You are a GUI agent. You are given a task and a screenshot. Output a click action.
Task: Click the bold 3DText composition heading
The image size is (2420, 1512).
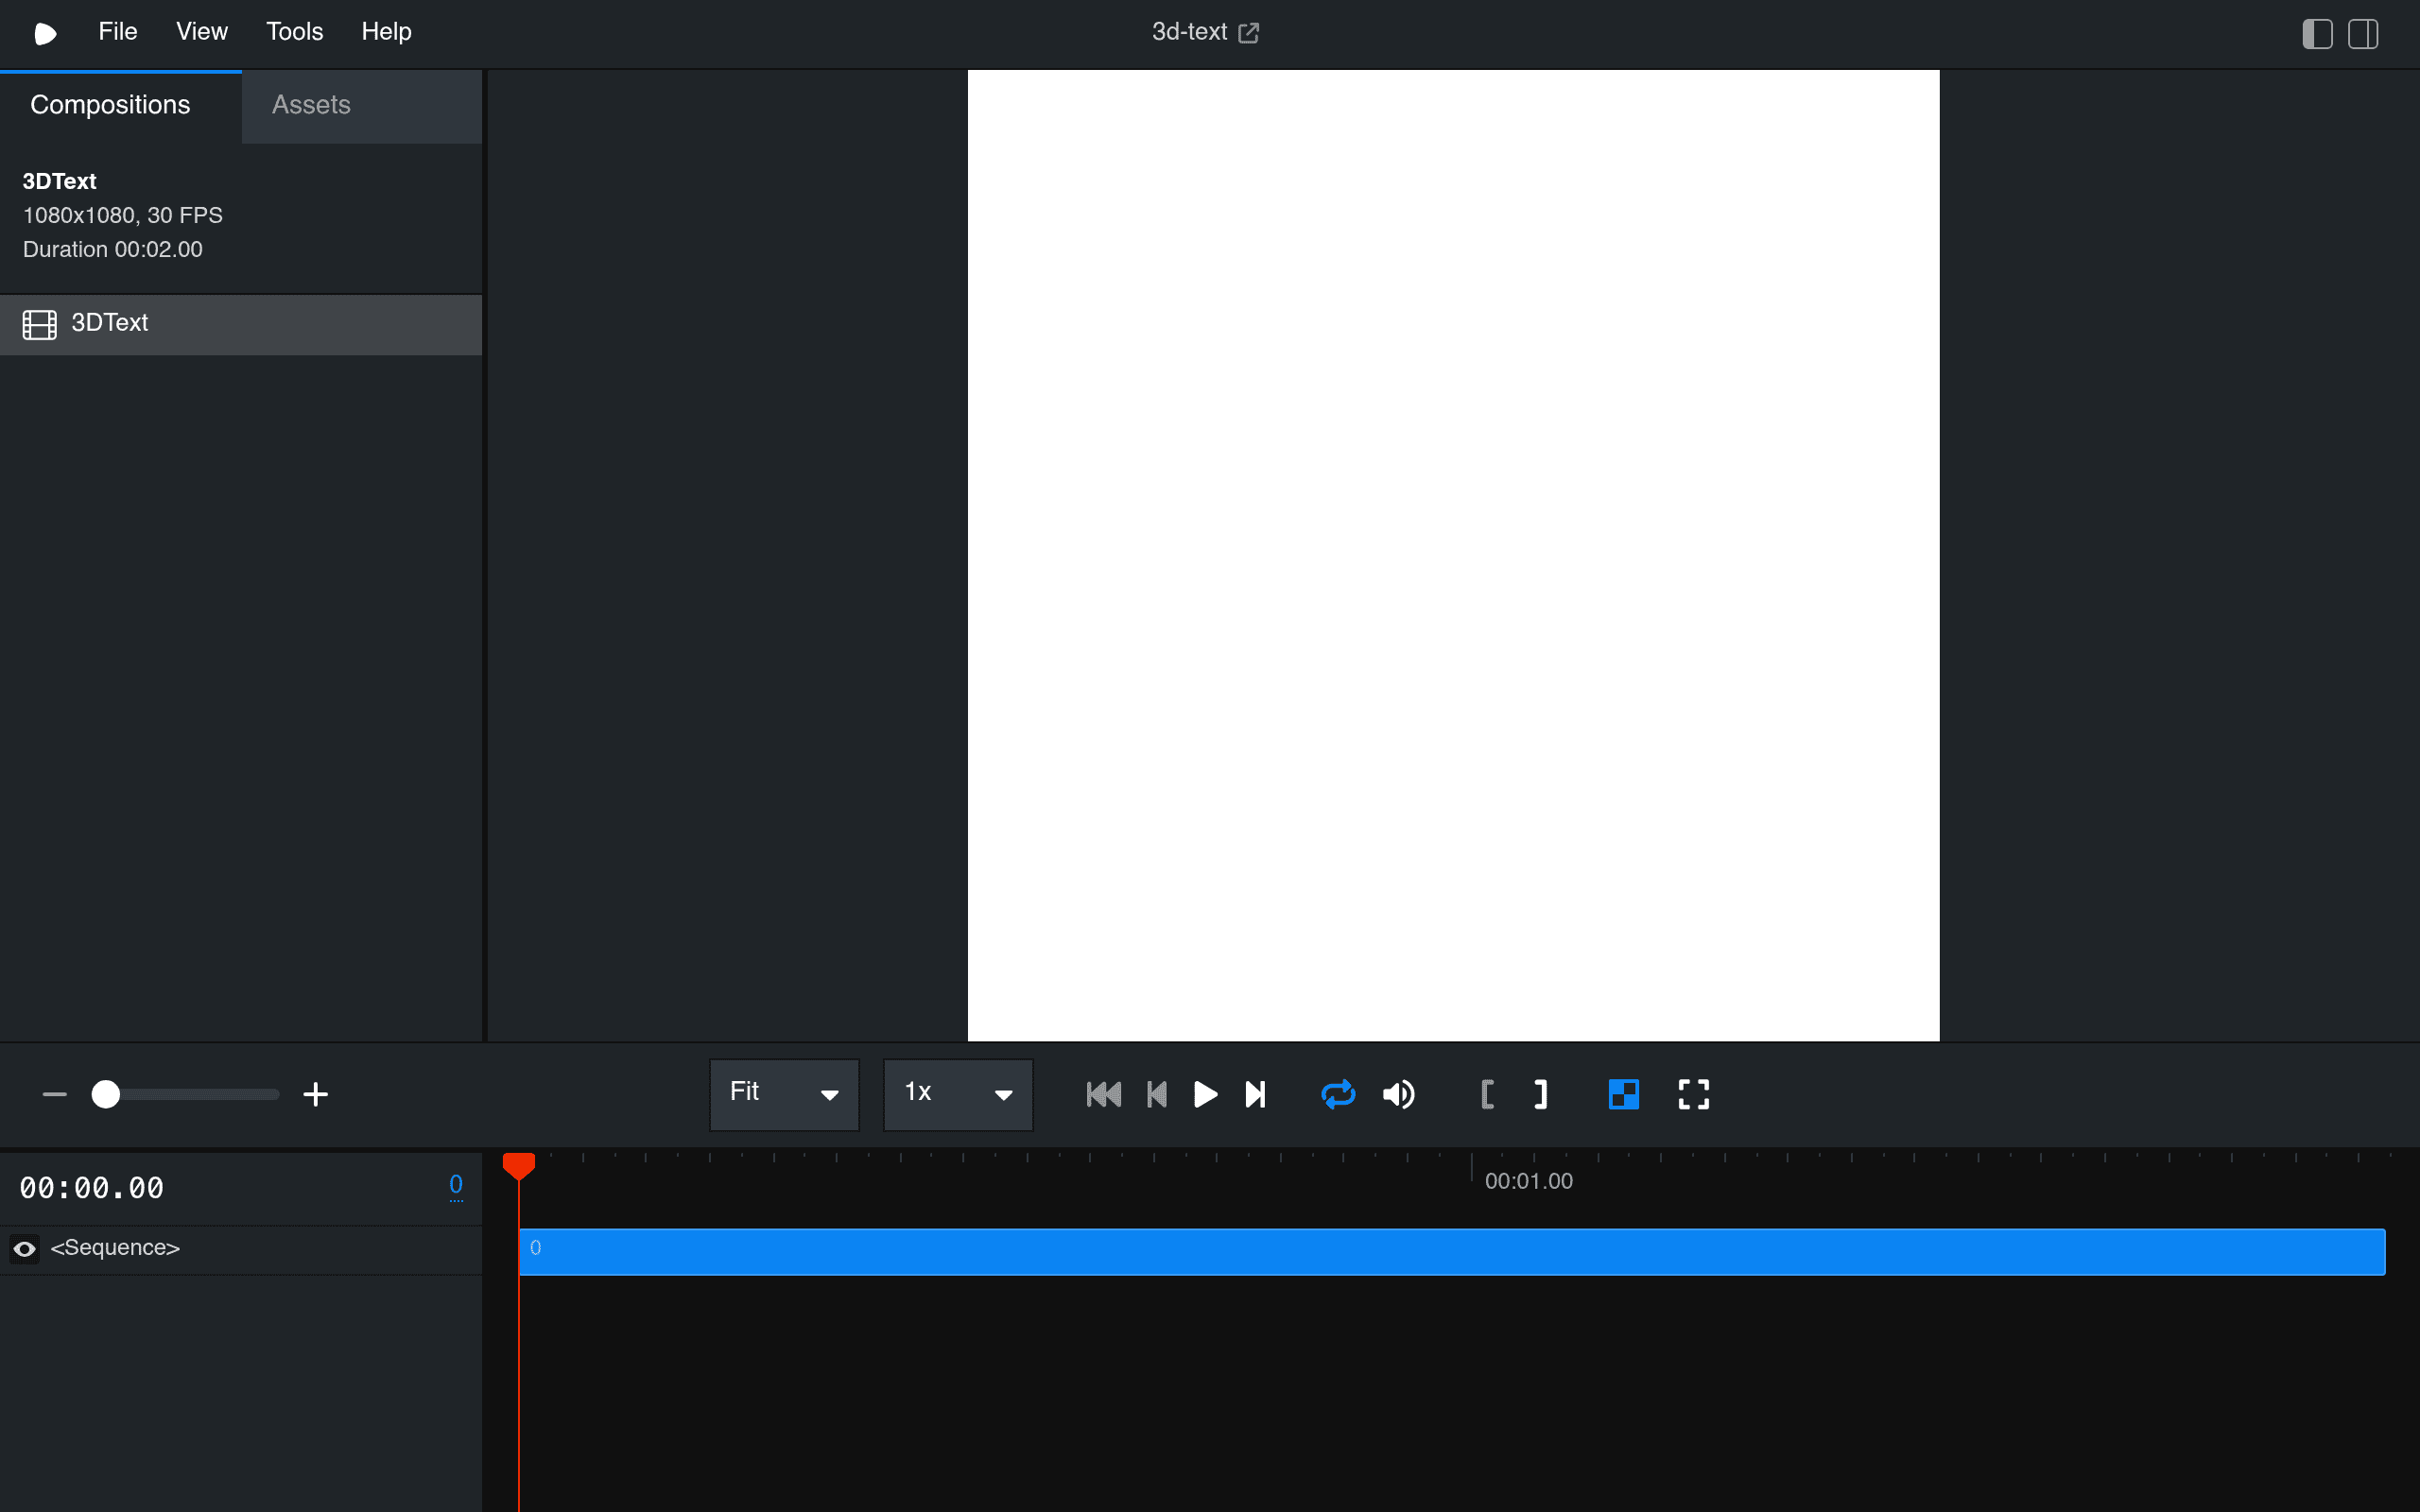pos(59,181)
